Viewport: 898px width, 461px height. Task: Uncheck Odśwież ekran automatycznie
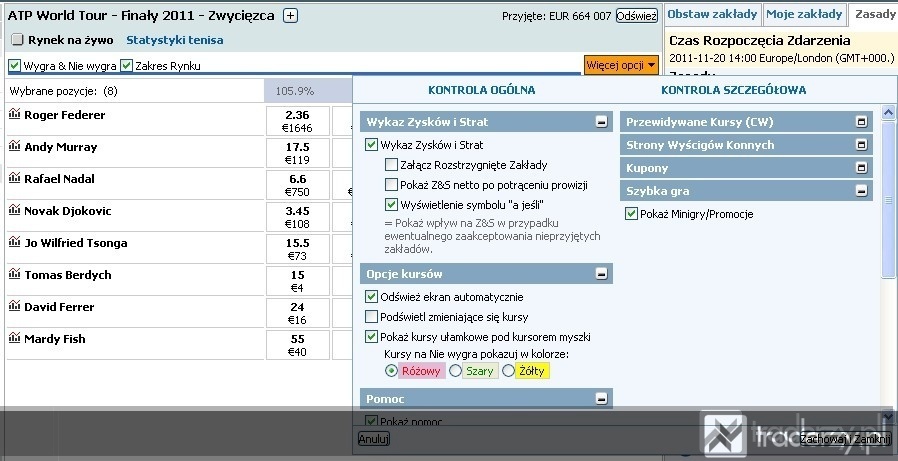[x=371, y=297]
